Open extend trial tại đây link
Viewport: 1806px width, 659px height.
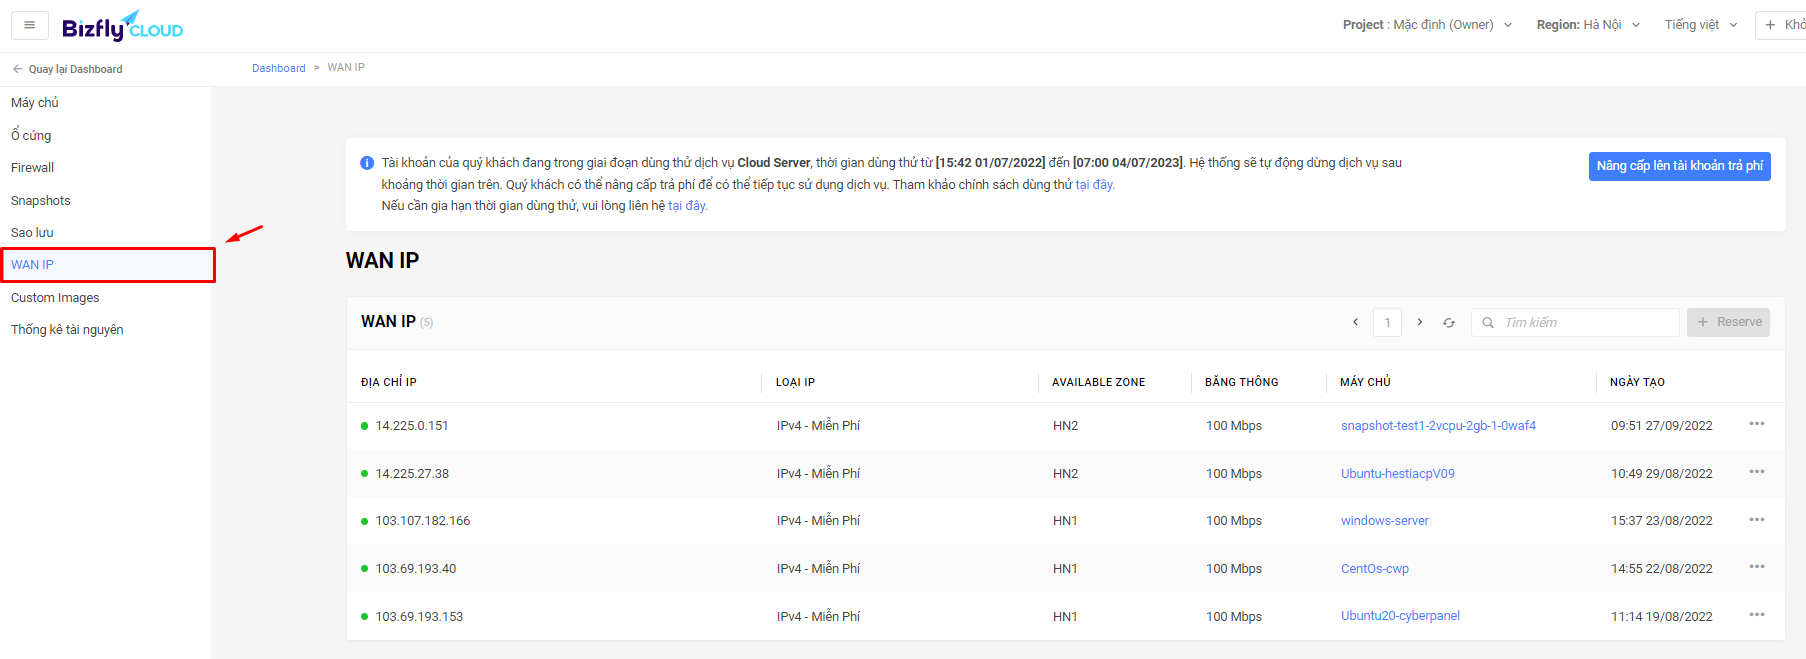point(687,206)
